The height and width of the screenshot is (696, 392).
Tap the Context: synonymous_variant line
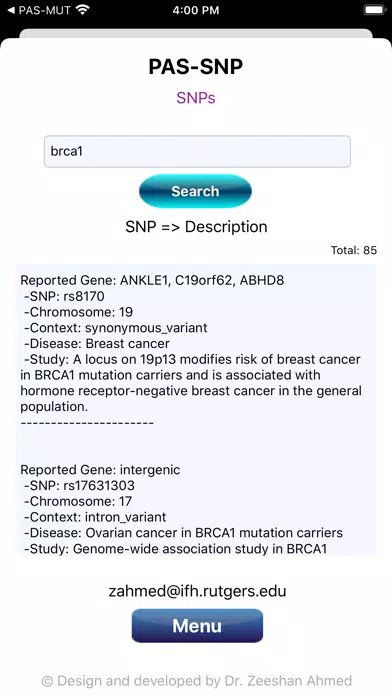point(115,328)
